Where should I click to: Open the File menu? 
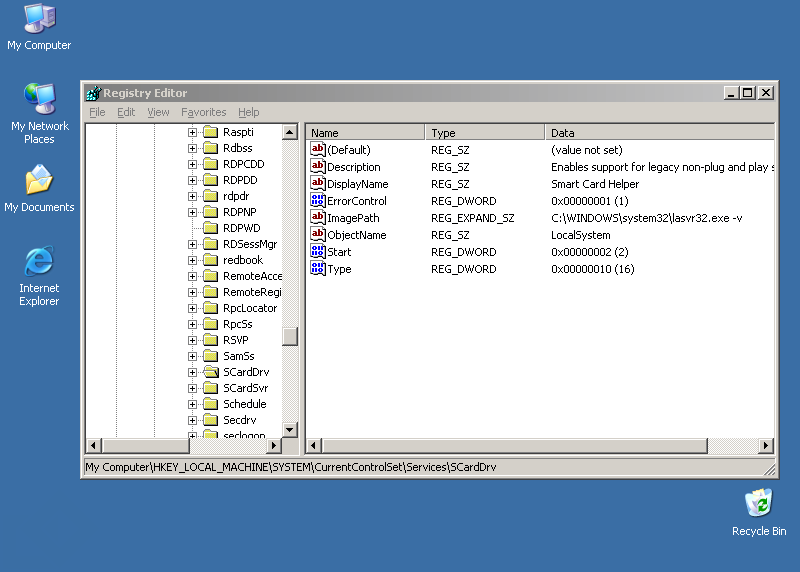(97, 112)
